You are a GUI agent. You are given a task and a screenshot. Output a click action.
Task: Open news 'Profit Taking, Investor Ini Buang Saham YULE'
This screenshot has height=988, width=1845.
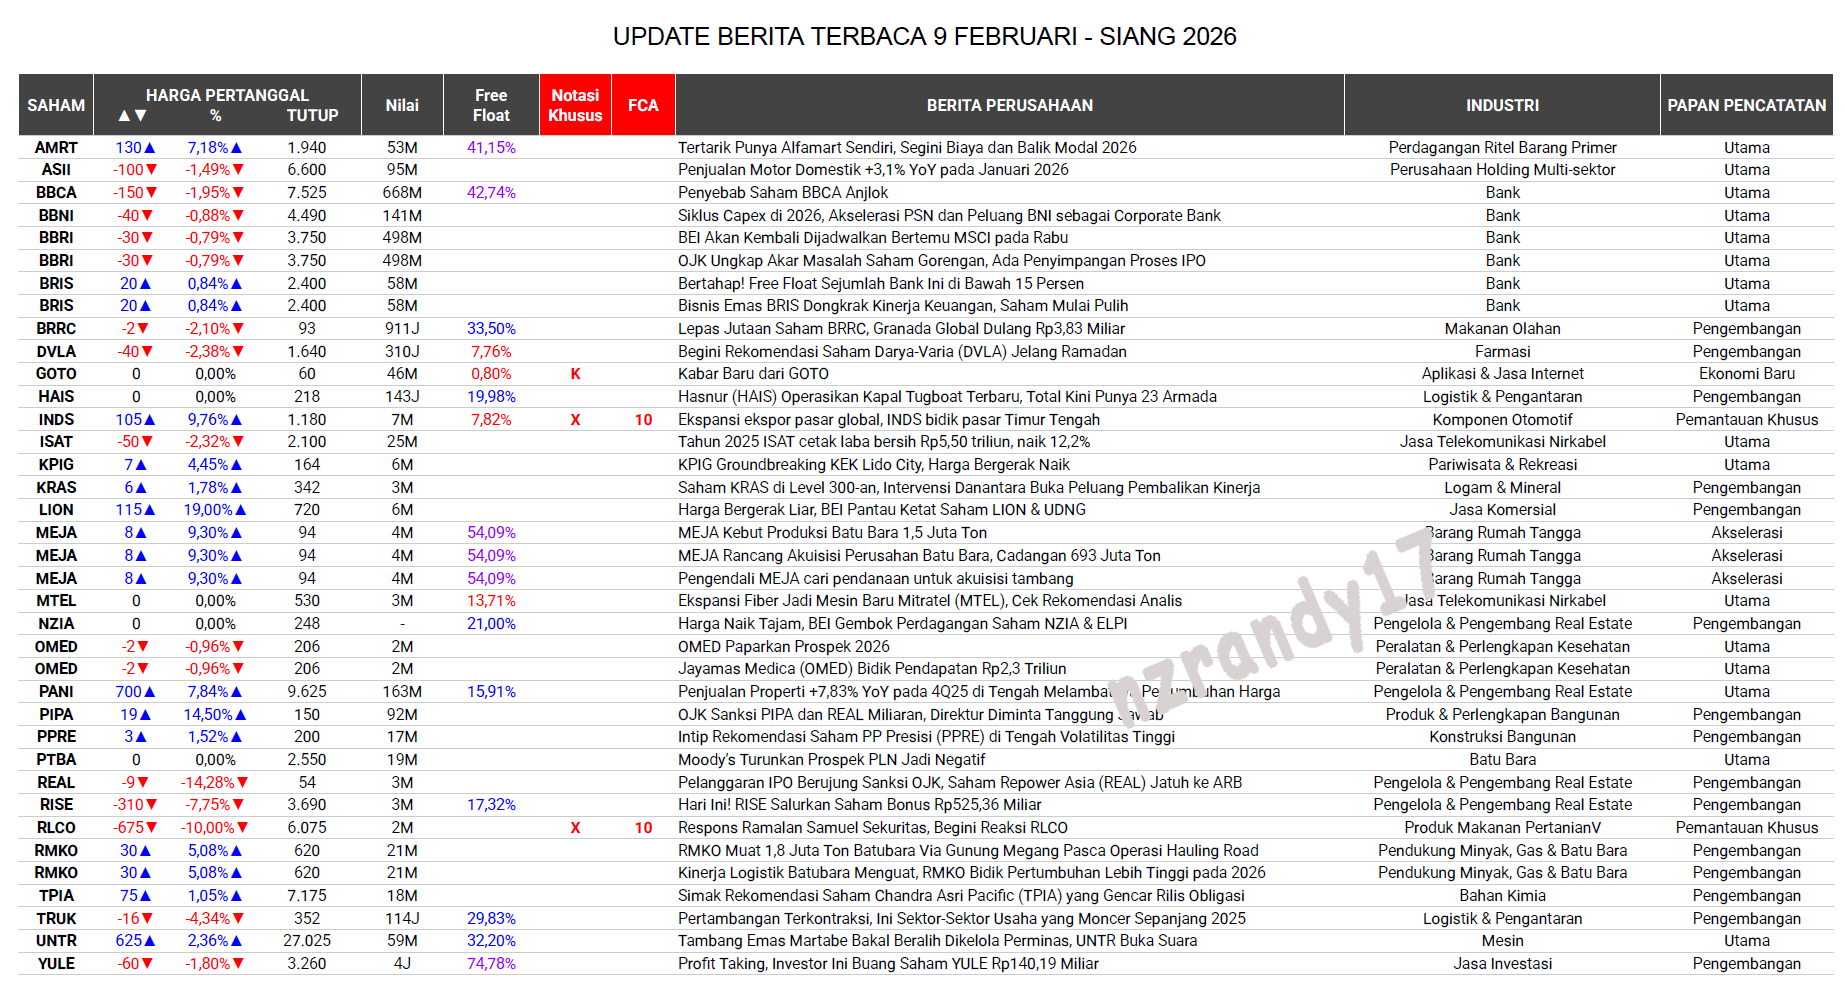(x=888, y=964)
